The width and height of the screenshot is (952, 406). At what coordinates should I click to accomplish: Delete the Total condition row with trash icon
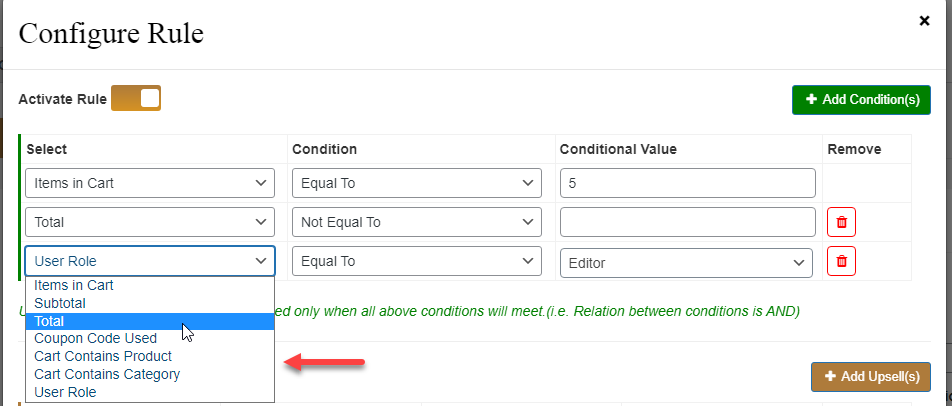point(841,222)
